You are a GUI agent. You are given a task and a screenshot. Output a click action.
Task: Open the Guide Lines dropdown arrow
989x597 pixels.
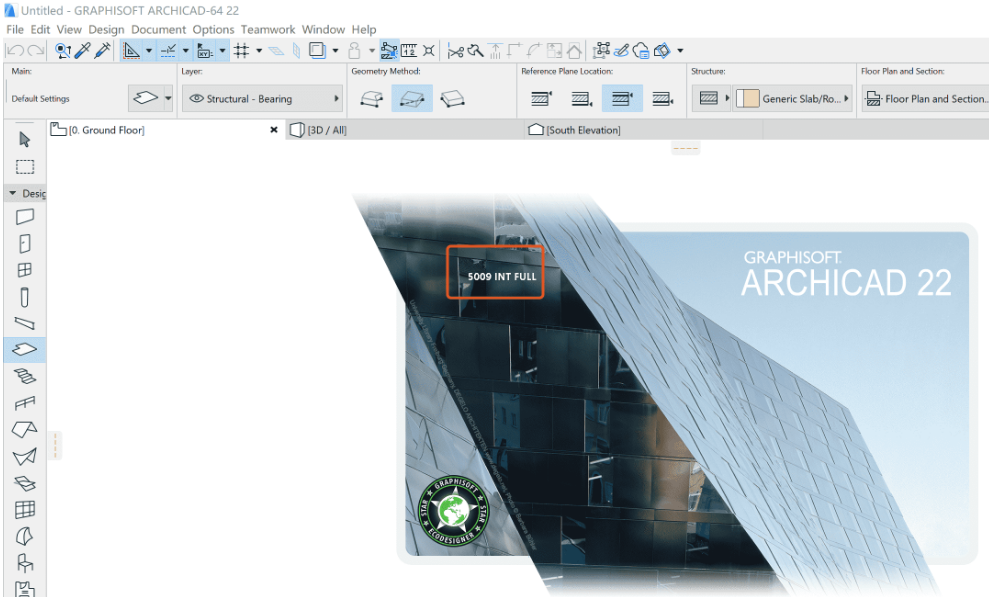[149, 50]
